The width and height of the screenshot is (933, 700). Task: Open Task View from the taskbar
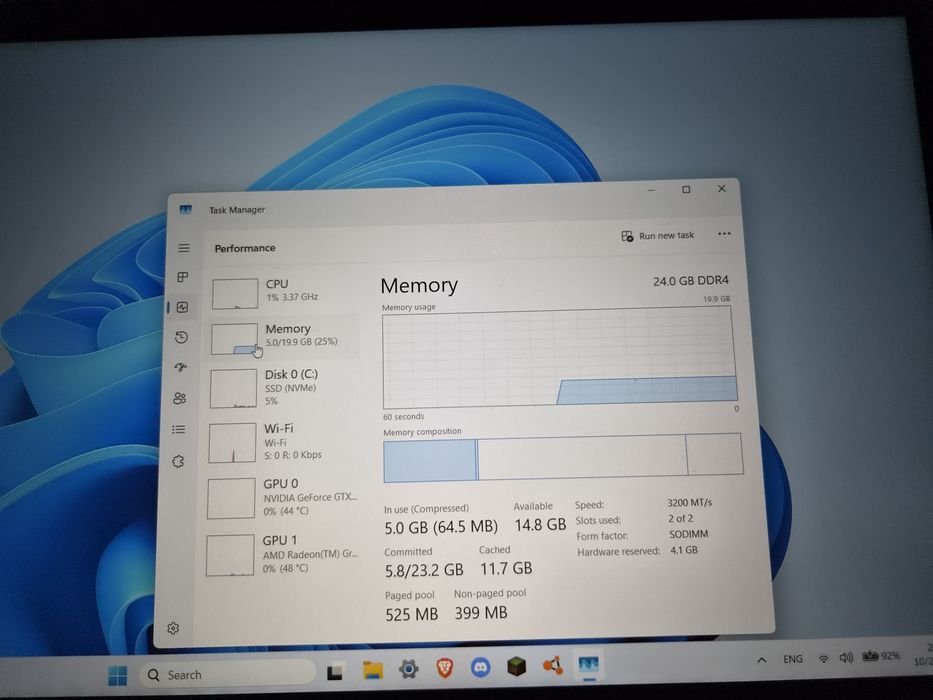tap(335, 672)
